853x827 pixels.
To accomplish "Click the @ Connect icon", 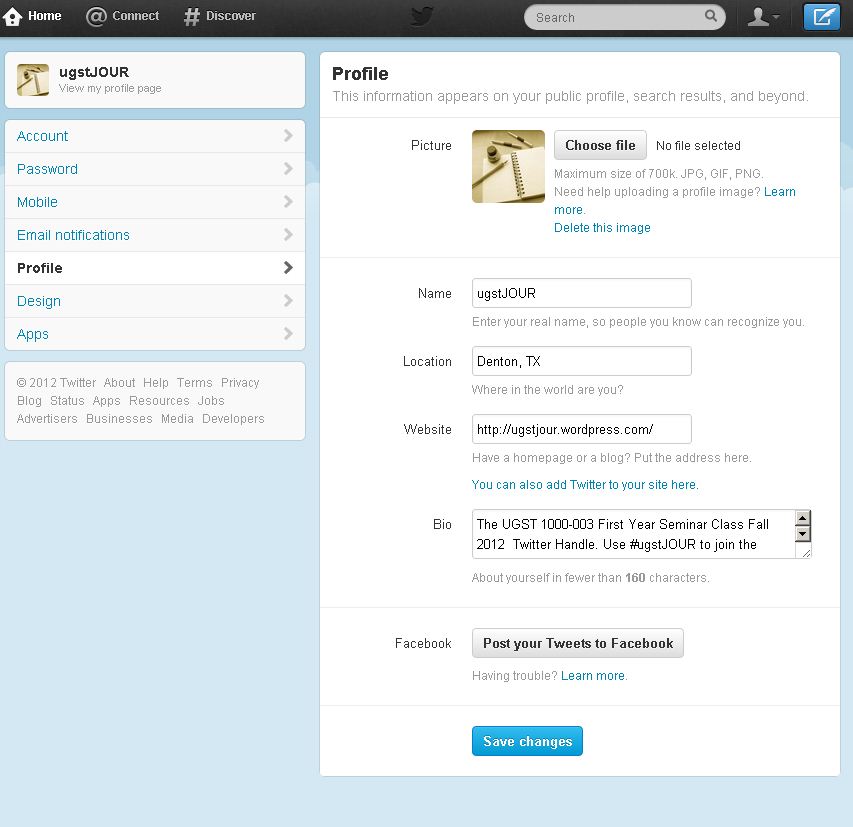I will (96, 16).
